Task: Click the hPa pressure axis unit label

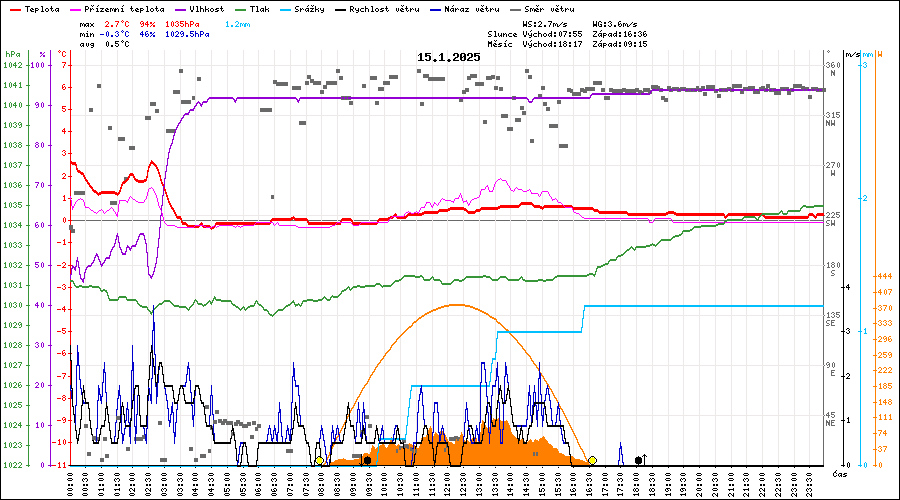Action: tap(12, 54)
